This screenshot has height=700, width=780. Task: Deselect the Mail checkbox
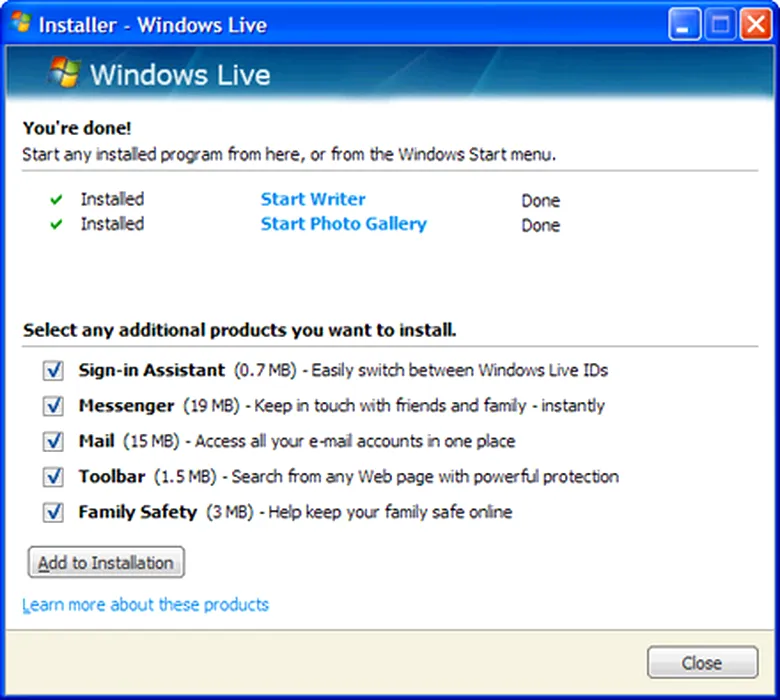[x=53, y=441]
